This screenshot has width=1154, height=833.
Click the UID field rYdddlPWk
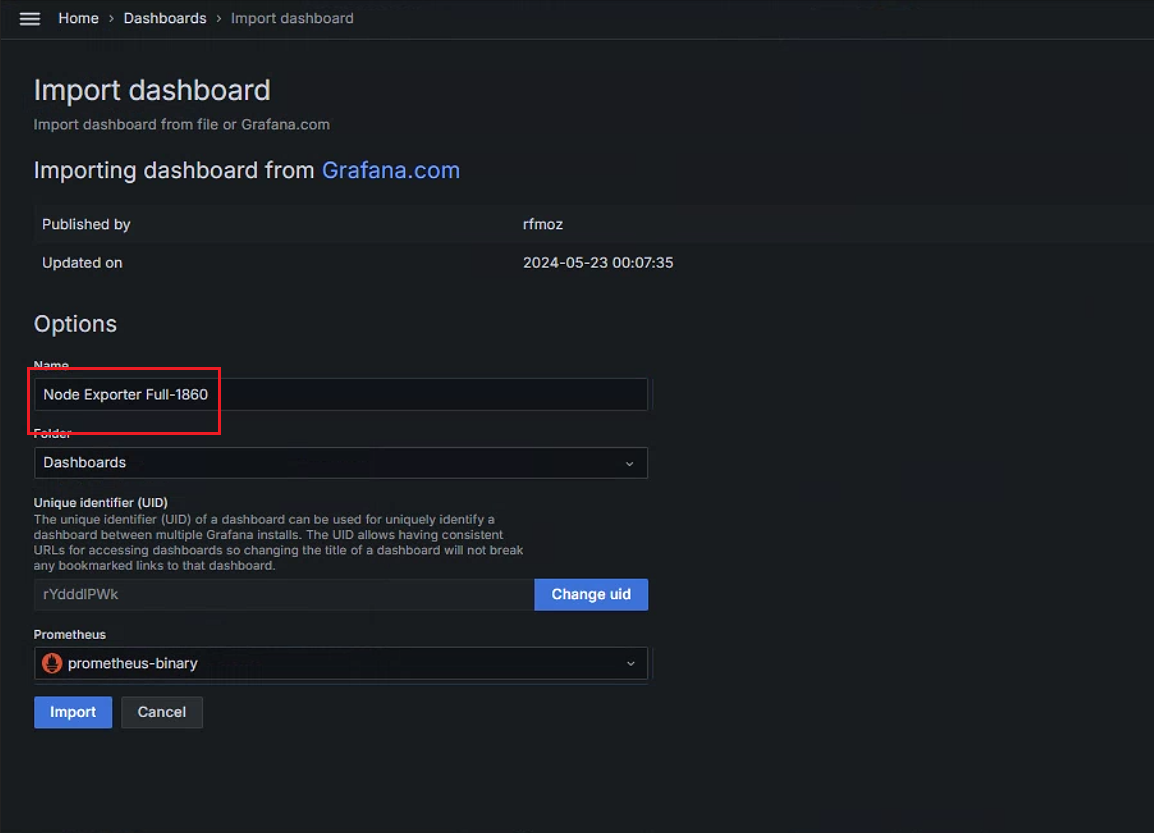click(284, 595)
